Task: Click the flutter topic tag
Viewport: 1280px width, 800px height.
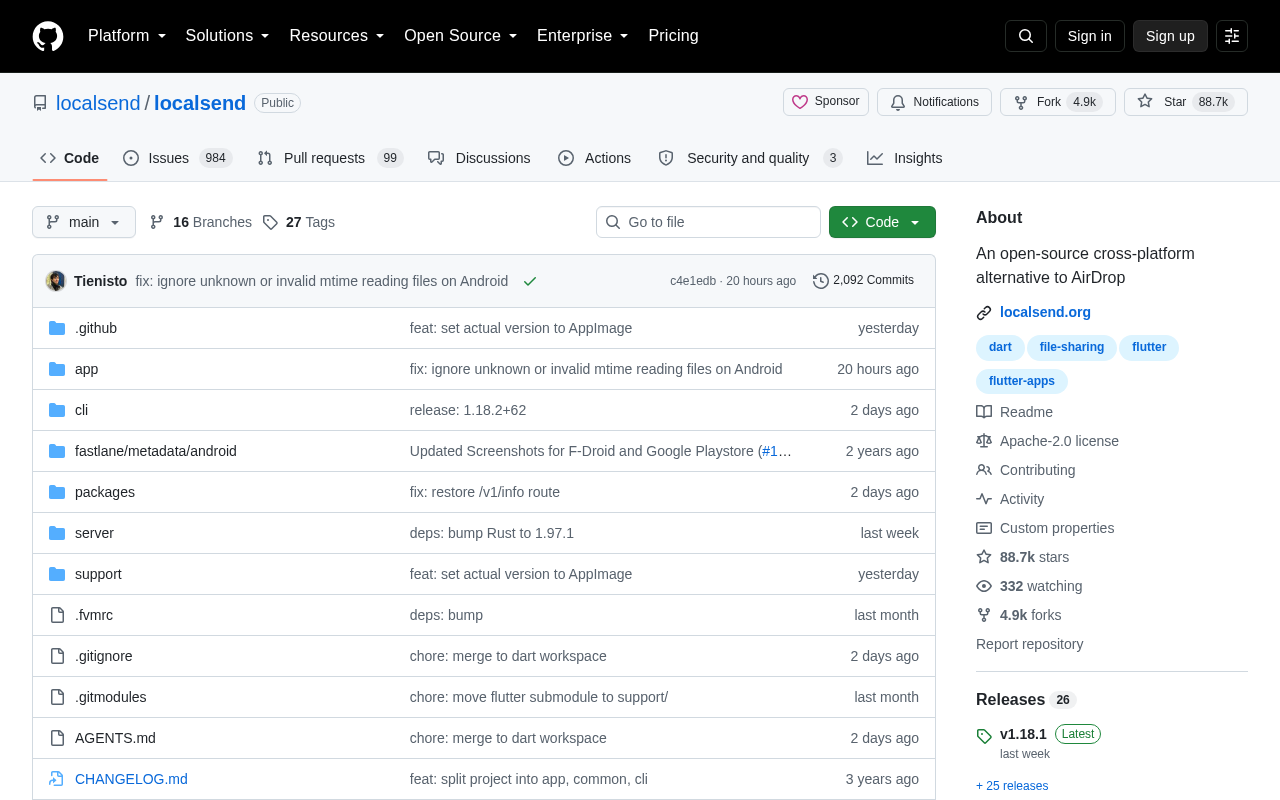Action: [x=1149, y=347]
